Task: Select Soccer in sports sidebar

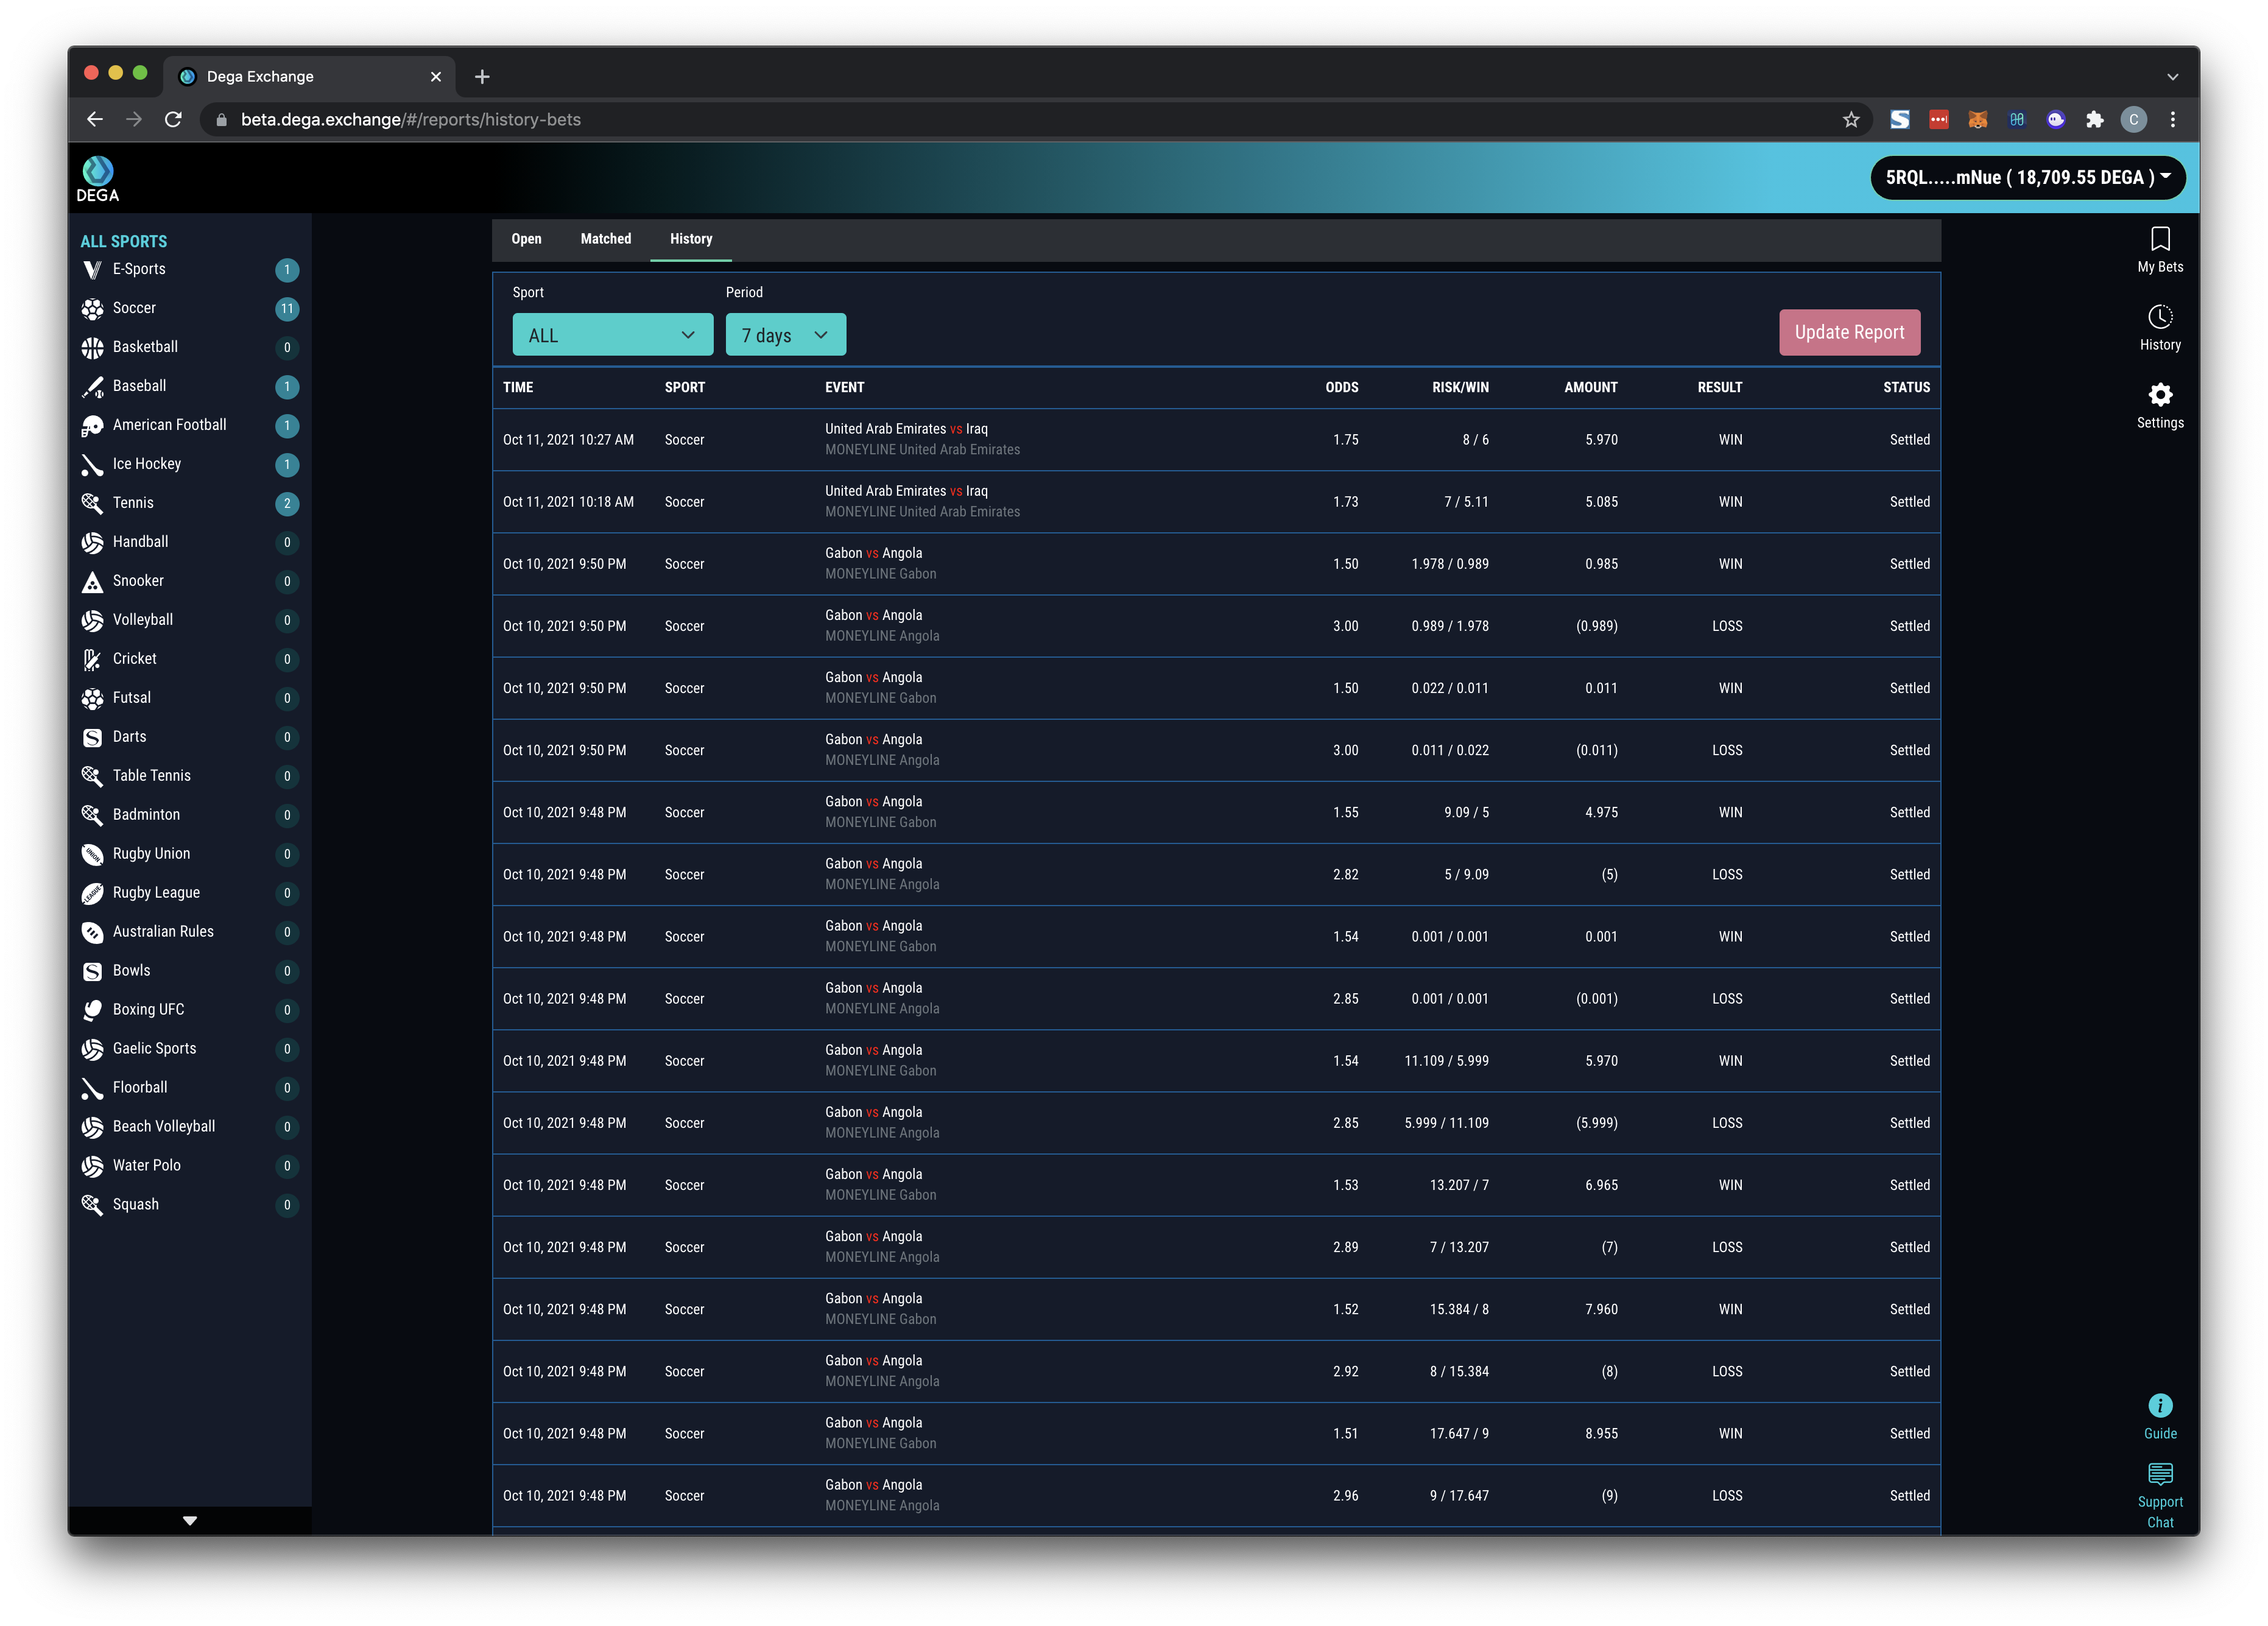Action: [x=134, y=308]
